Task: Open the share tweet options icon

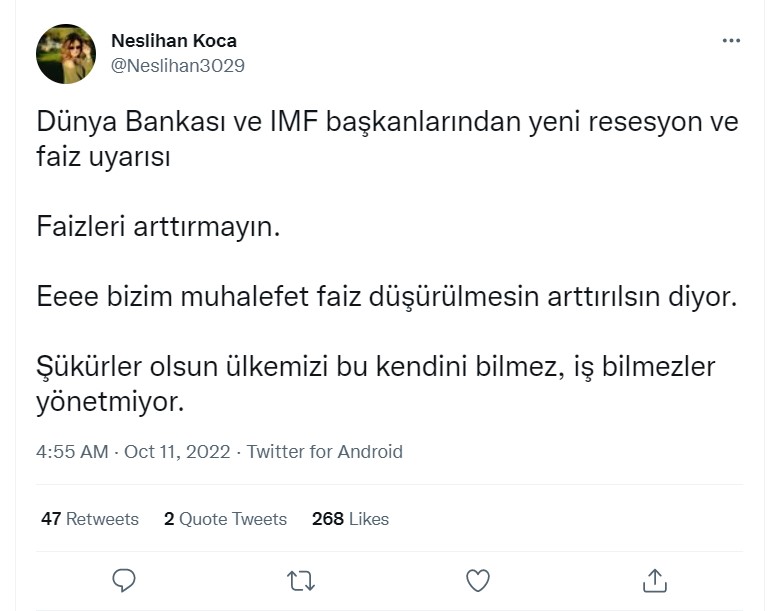Action: pyautogui.click(x=654, y=579)
